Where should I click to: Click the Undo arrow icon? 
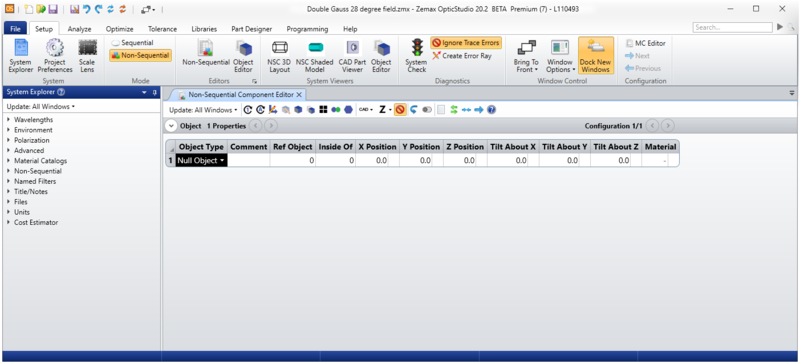pos(87,9)
